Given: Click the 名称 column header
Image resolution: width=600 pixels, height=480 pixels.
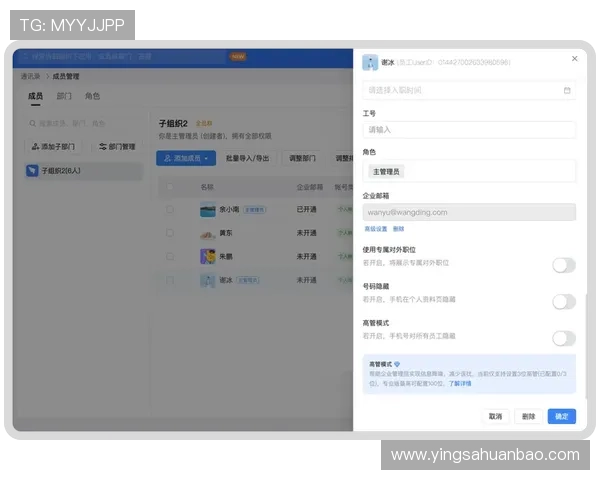Looking at the screenshot, I should click(207, 187).
